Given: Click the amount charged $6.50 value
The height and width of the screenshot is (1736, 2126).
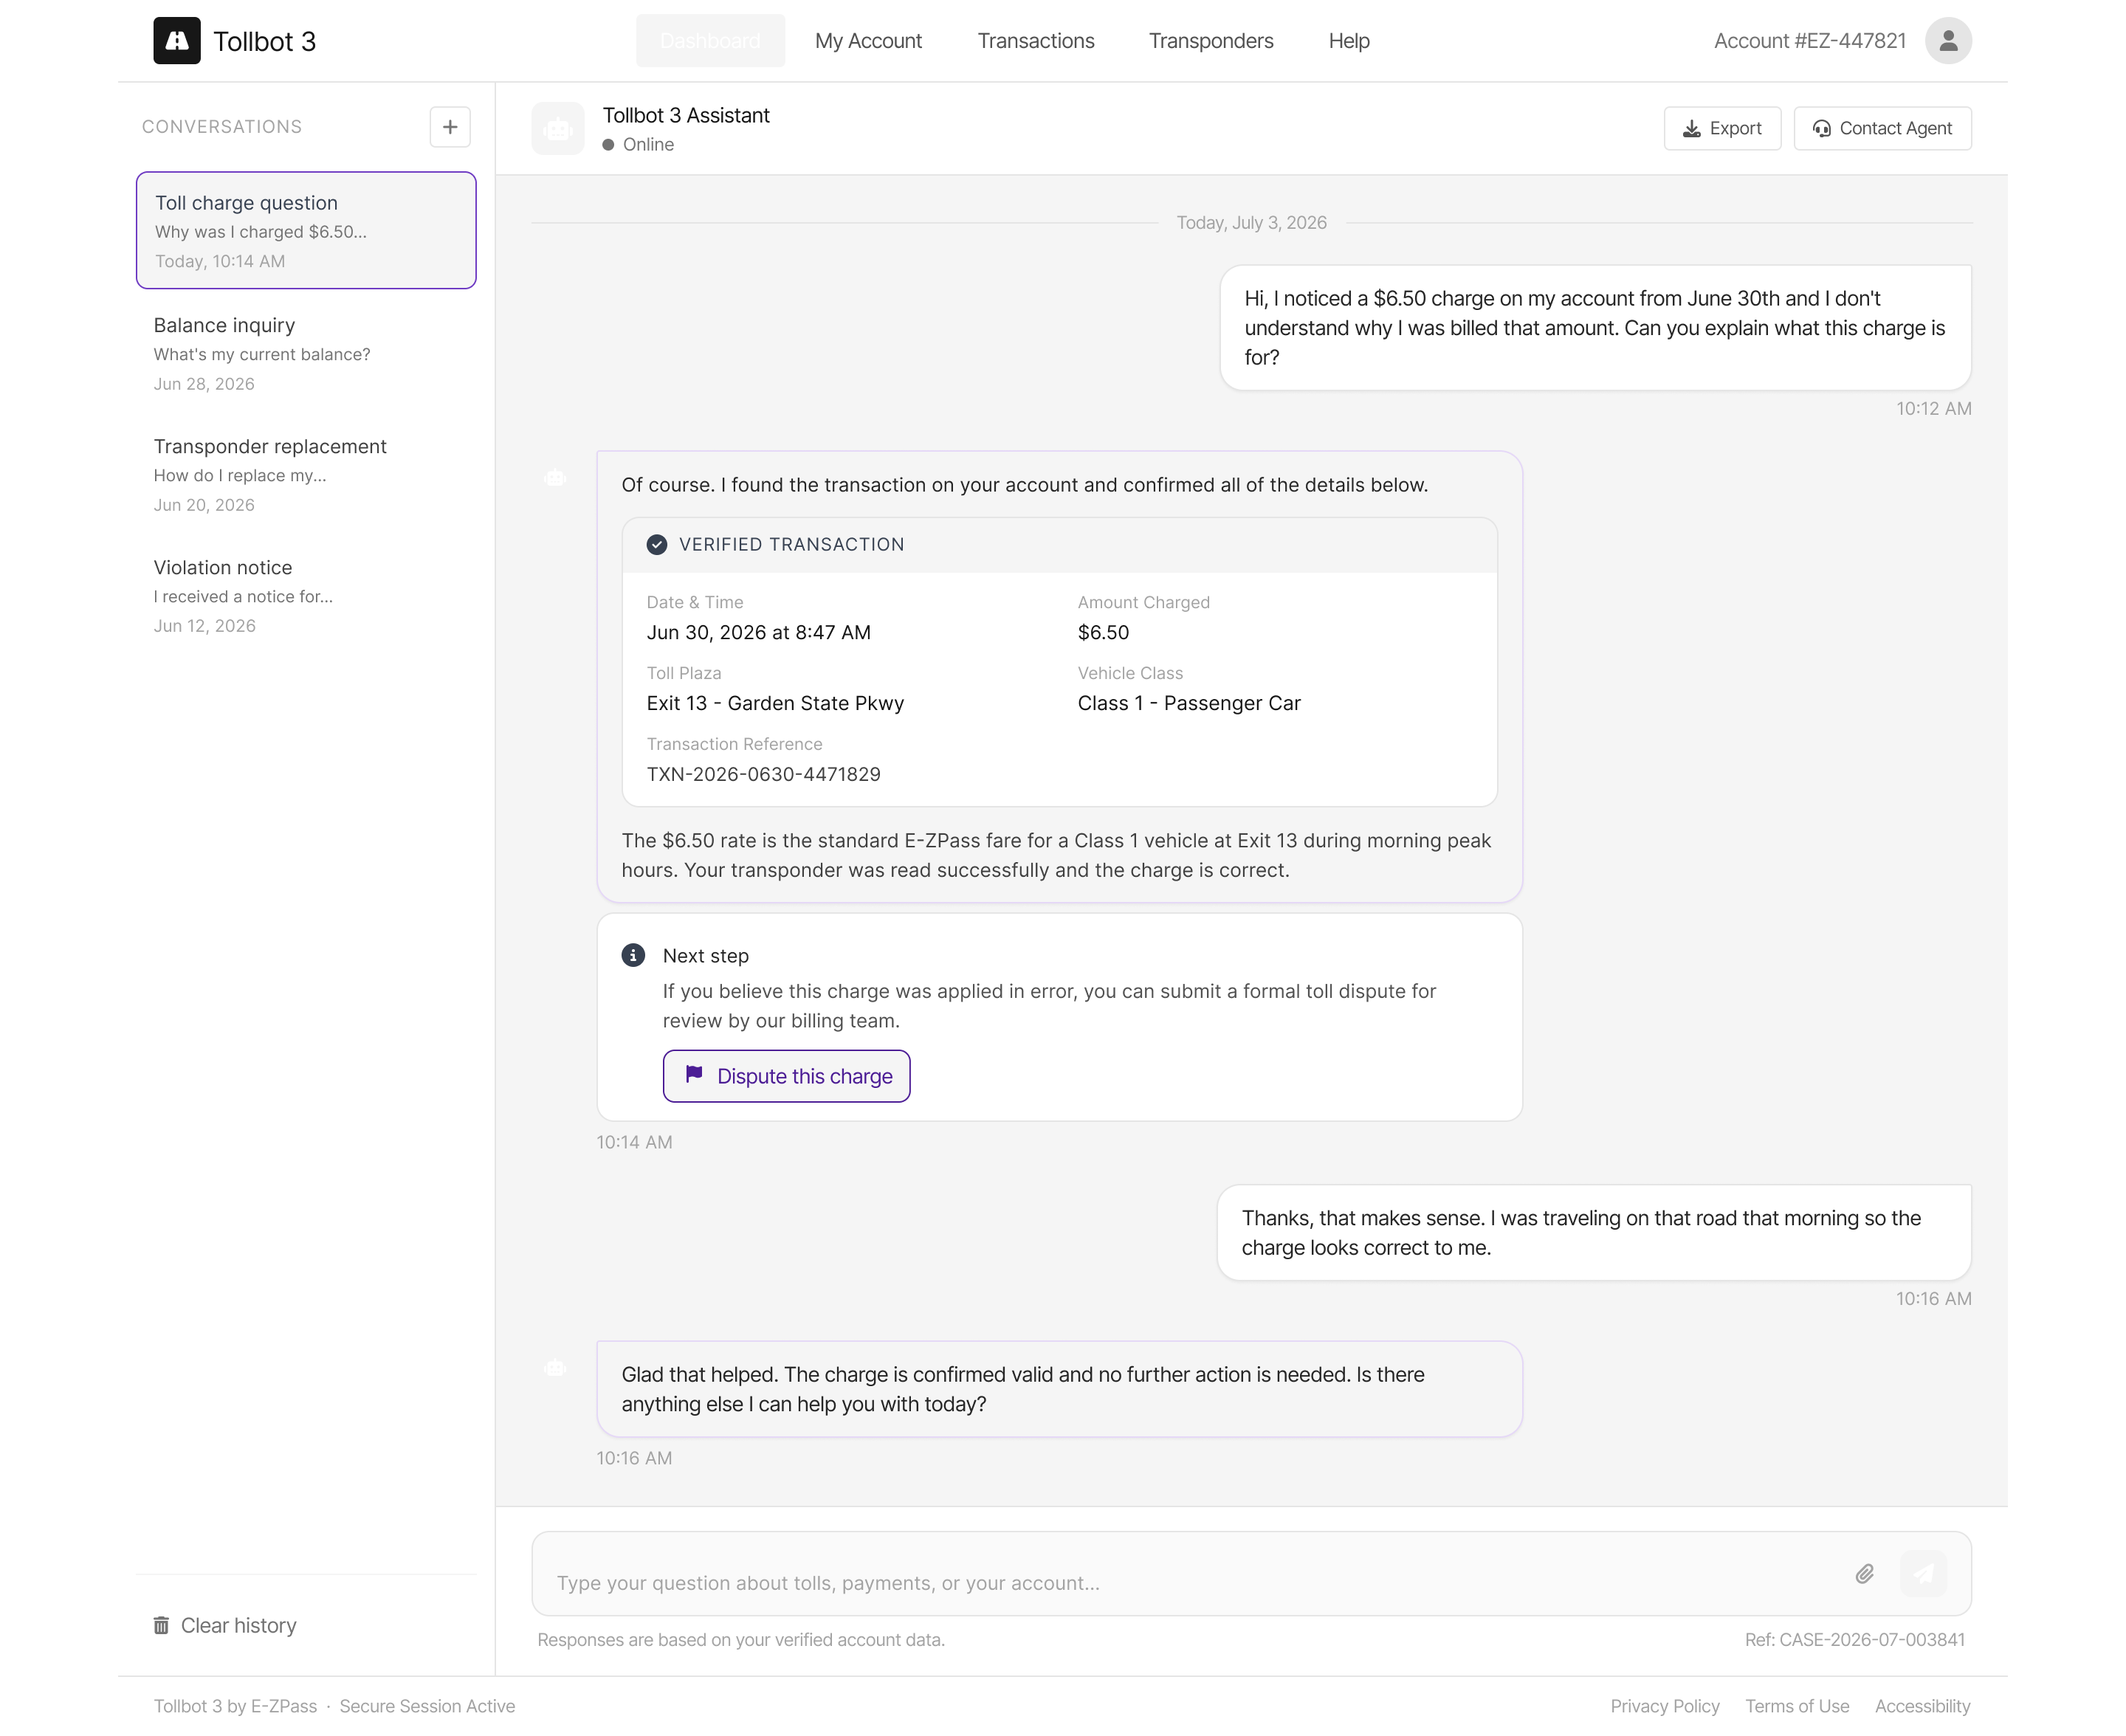Looking at the screenshot, I should 1103,632.
